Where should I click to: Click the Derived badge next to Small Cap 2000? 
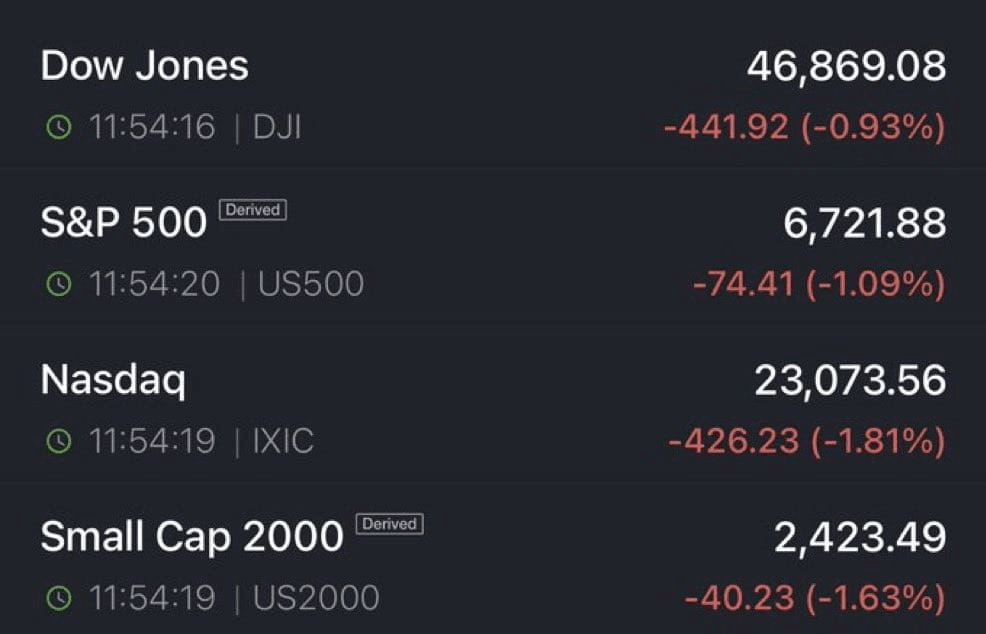tap(390, 523)
